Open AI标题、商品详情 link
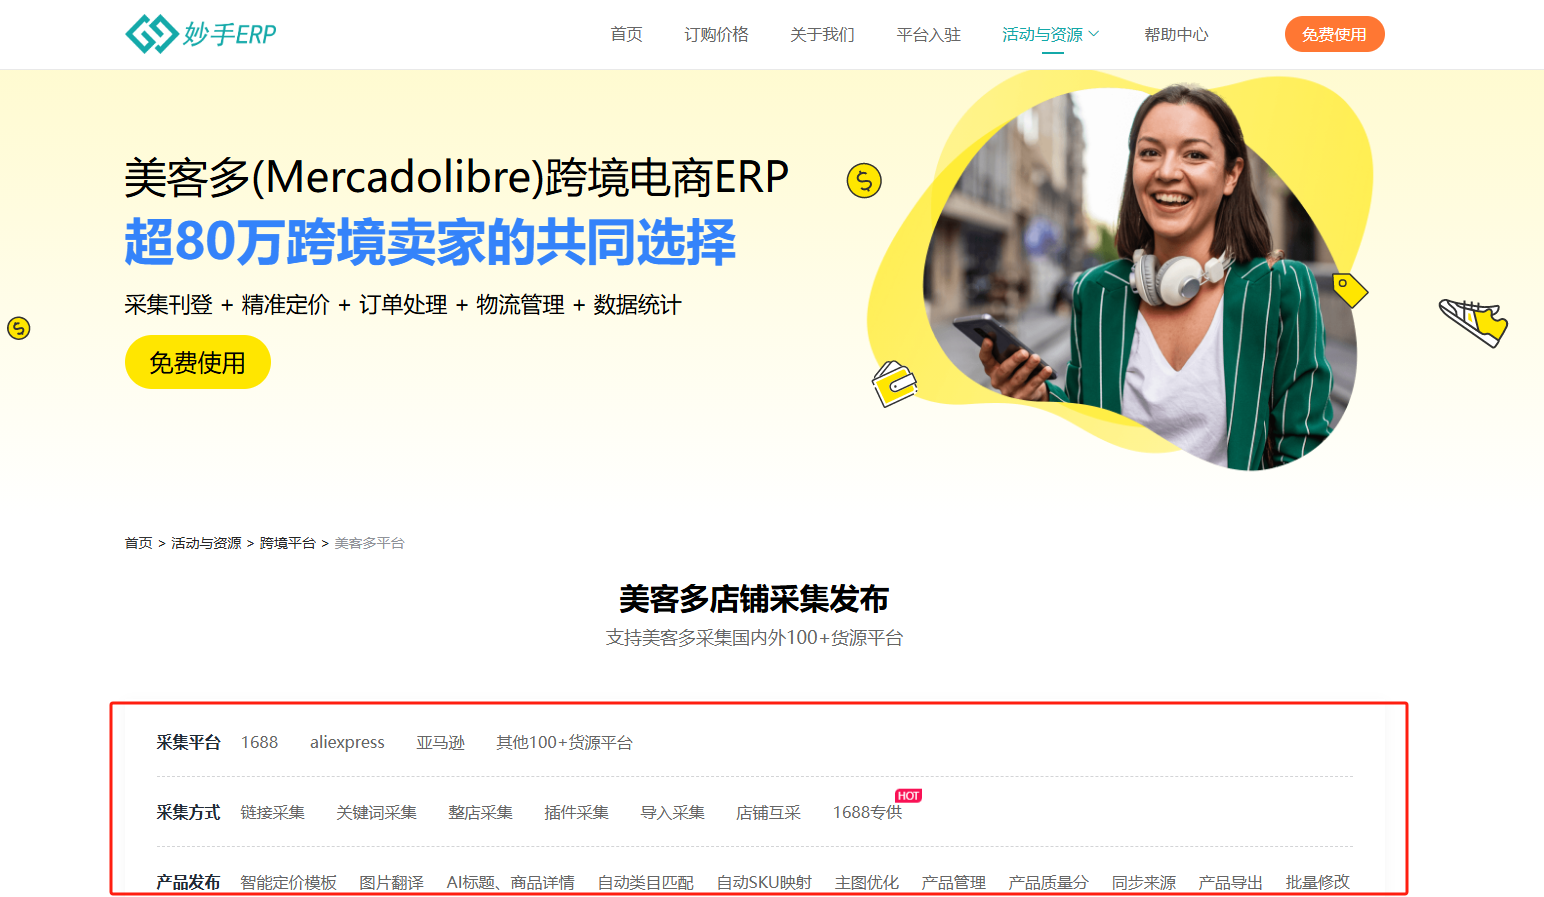 click(510, 882)
